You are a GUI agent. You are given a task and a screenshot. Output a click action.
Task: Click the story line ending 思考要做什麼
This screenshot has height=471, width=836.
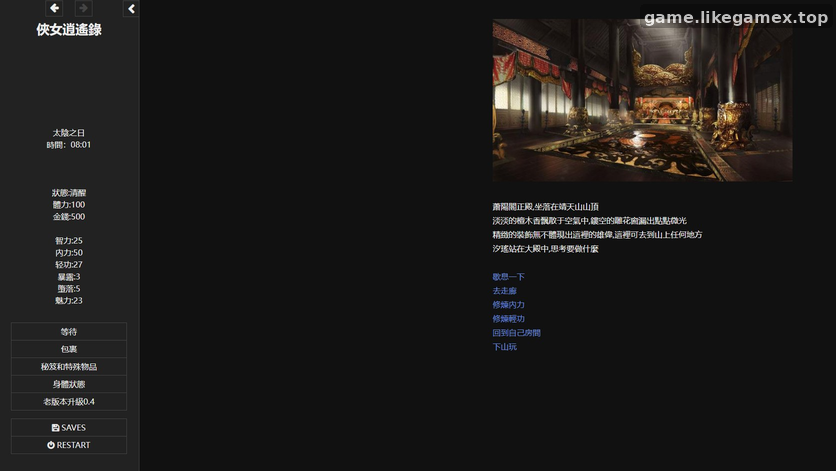545,249
